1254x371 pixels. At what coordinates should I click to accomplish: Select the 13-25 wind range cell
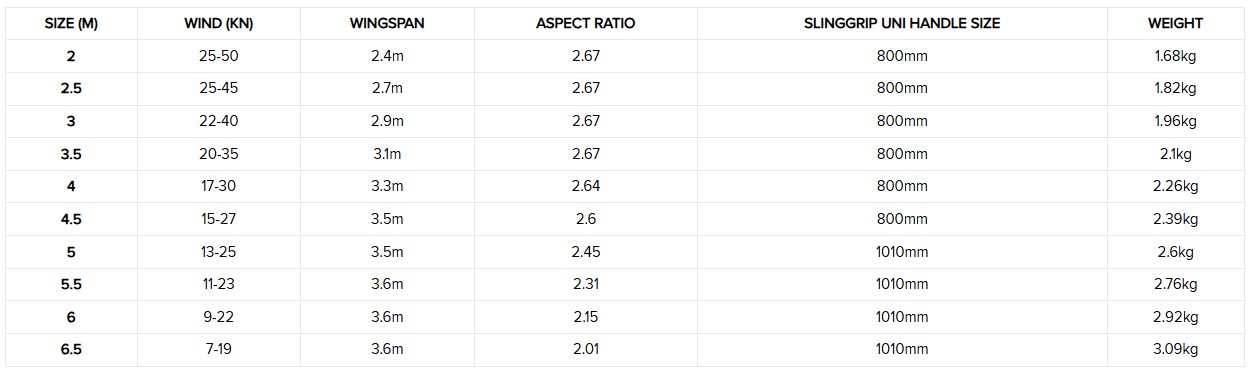(x=218, y=251)
